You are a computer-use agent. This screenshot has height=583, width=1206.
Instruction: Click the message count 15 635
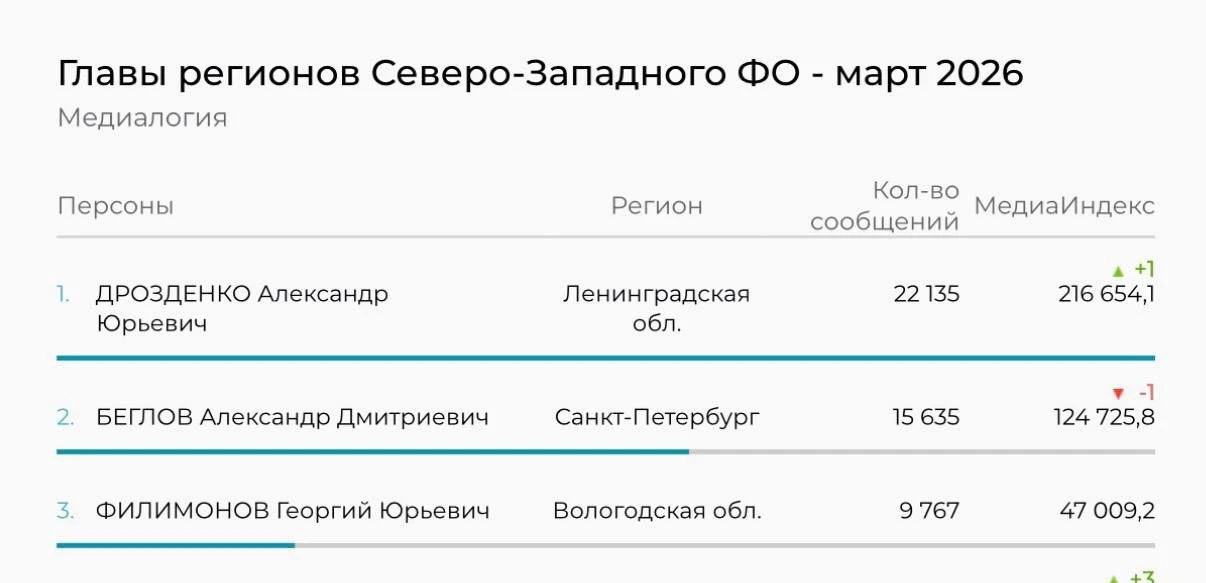926,417
